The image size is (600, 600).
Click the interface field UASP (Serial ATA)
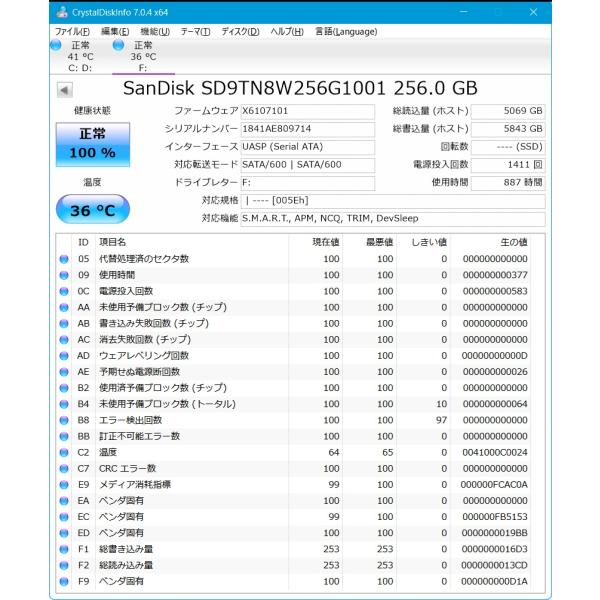pyautogui.click(x=308, y=147)
